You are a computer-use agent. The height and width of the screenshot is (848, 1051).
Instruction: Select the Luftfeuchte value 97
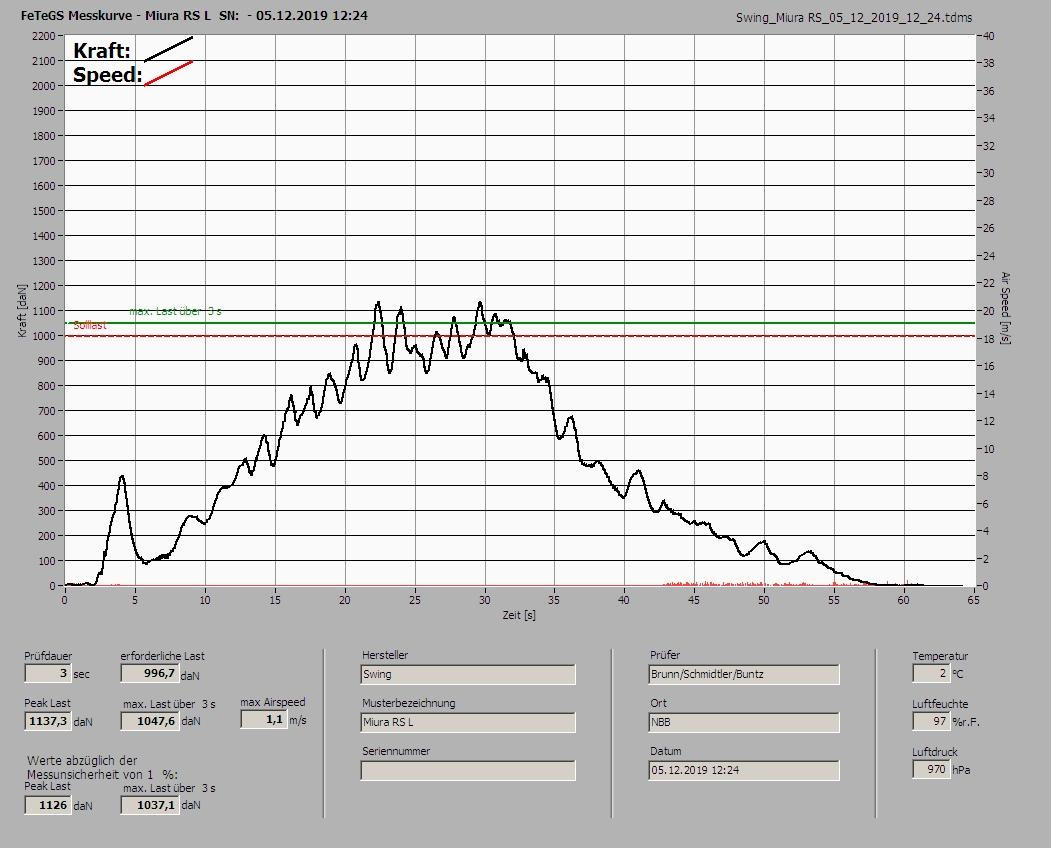tap(931, 721)
